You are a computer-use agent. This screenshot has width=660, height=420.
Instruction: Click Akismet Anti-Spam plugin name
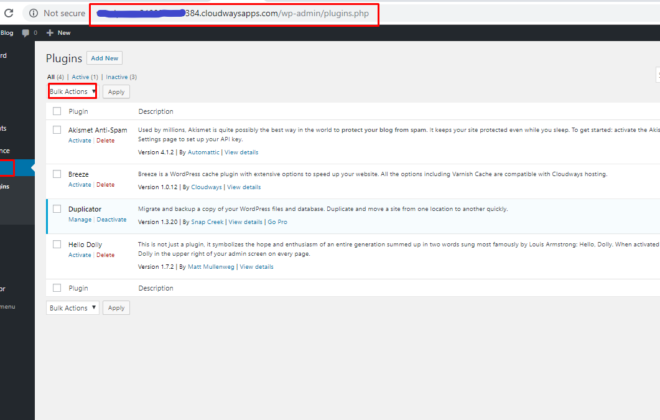point(98,130)
